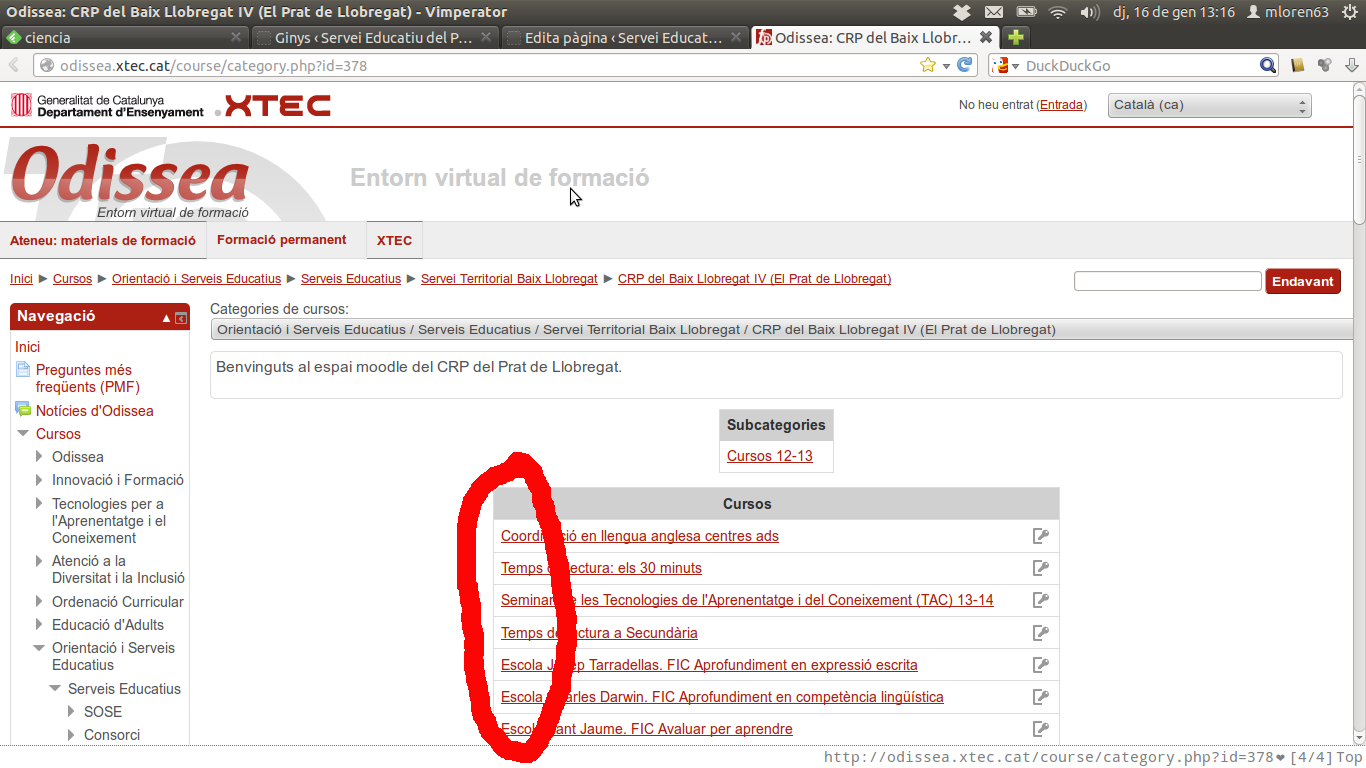This screenshot has width=1366, height=768.
Task: Open the Ubuntu volume indicator
Action: click(1089, 12)
